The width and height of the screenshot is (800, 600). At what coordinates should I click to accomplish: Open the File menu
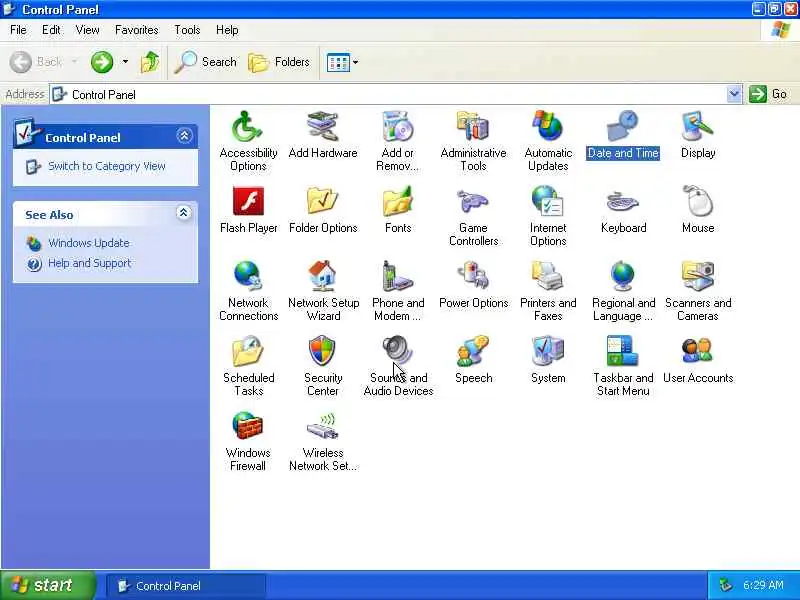click(18, 30)
